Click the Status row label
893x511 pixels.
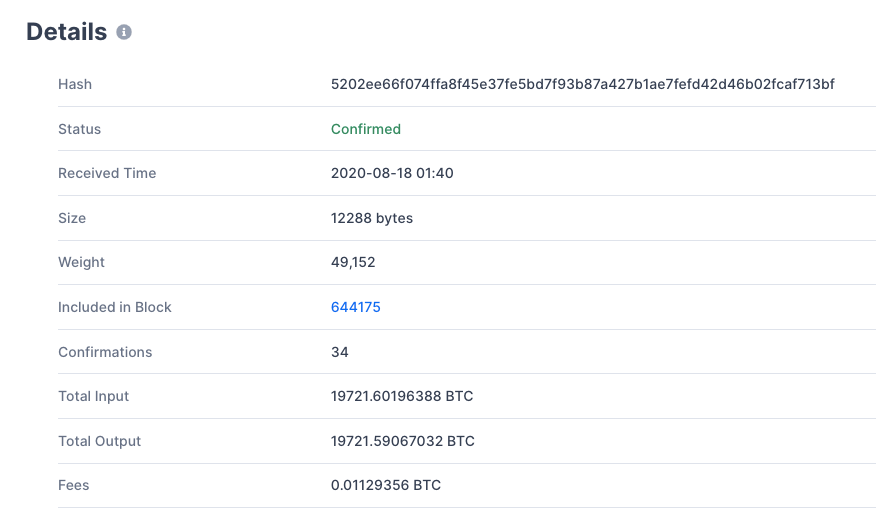click(x=79, y=129)
